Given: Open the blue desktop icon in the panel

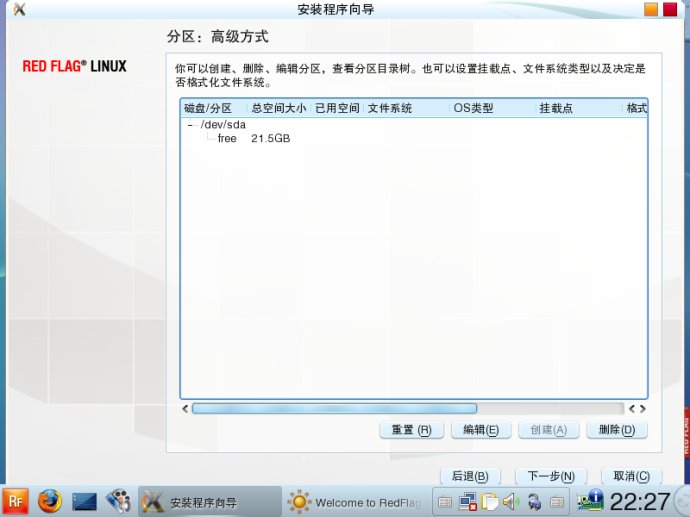Looking at the screenshot, I should (x=84, y=501).
